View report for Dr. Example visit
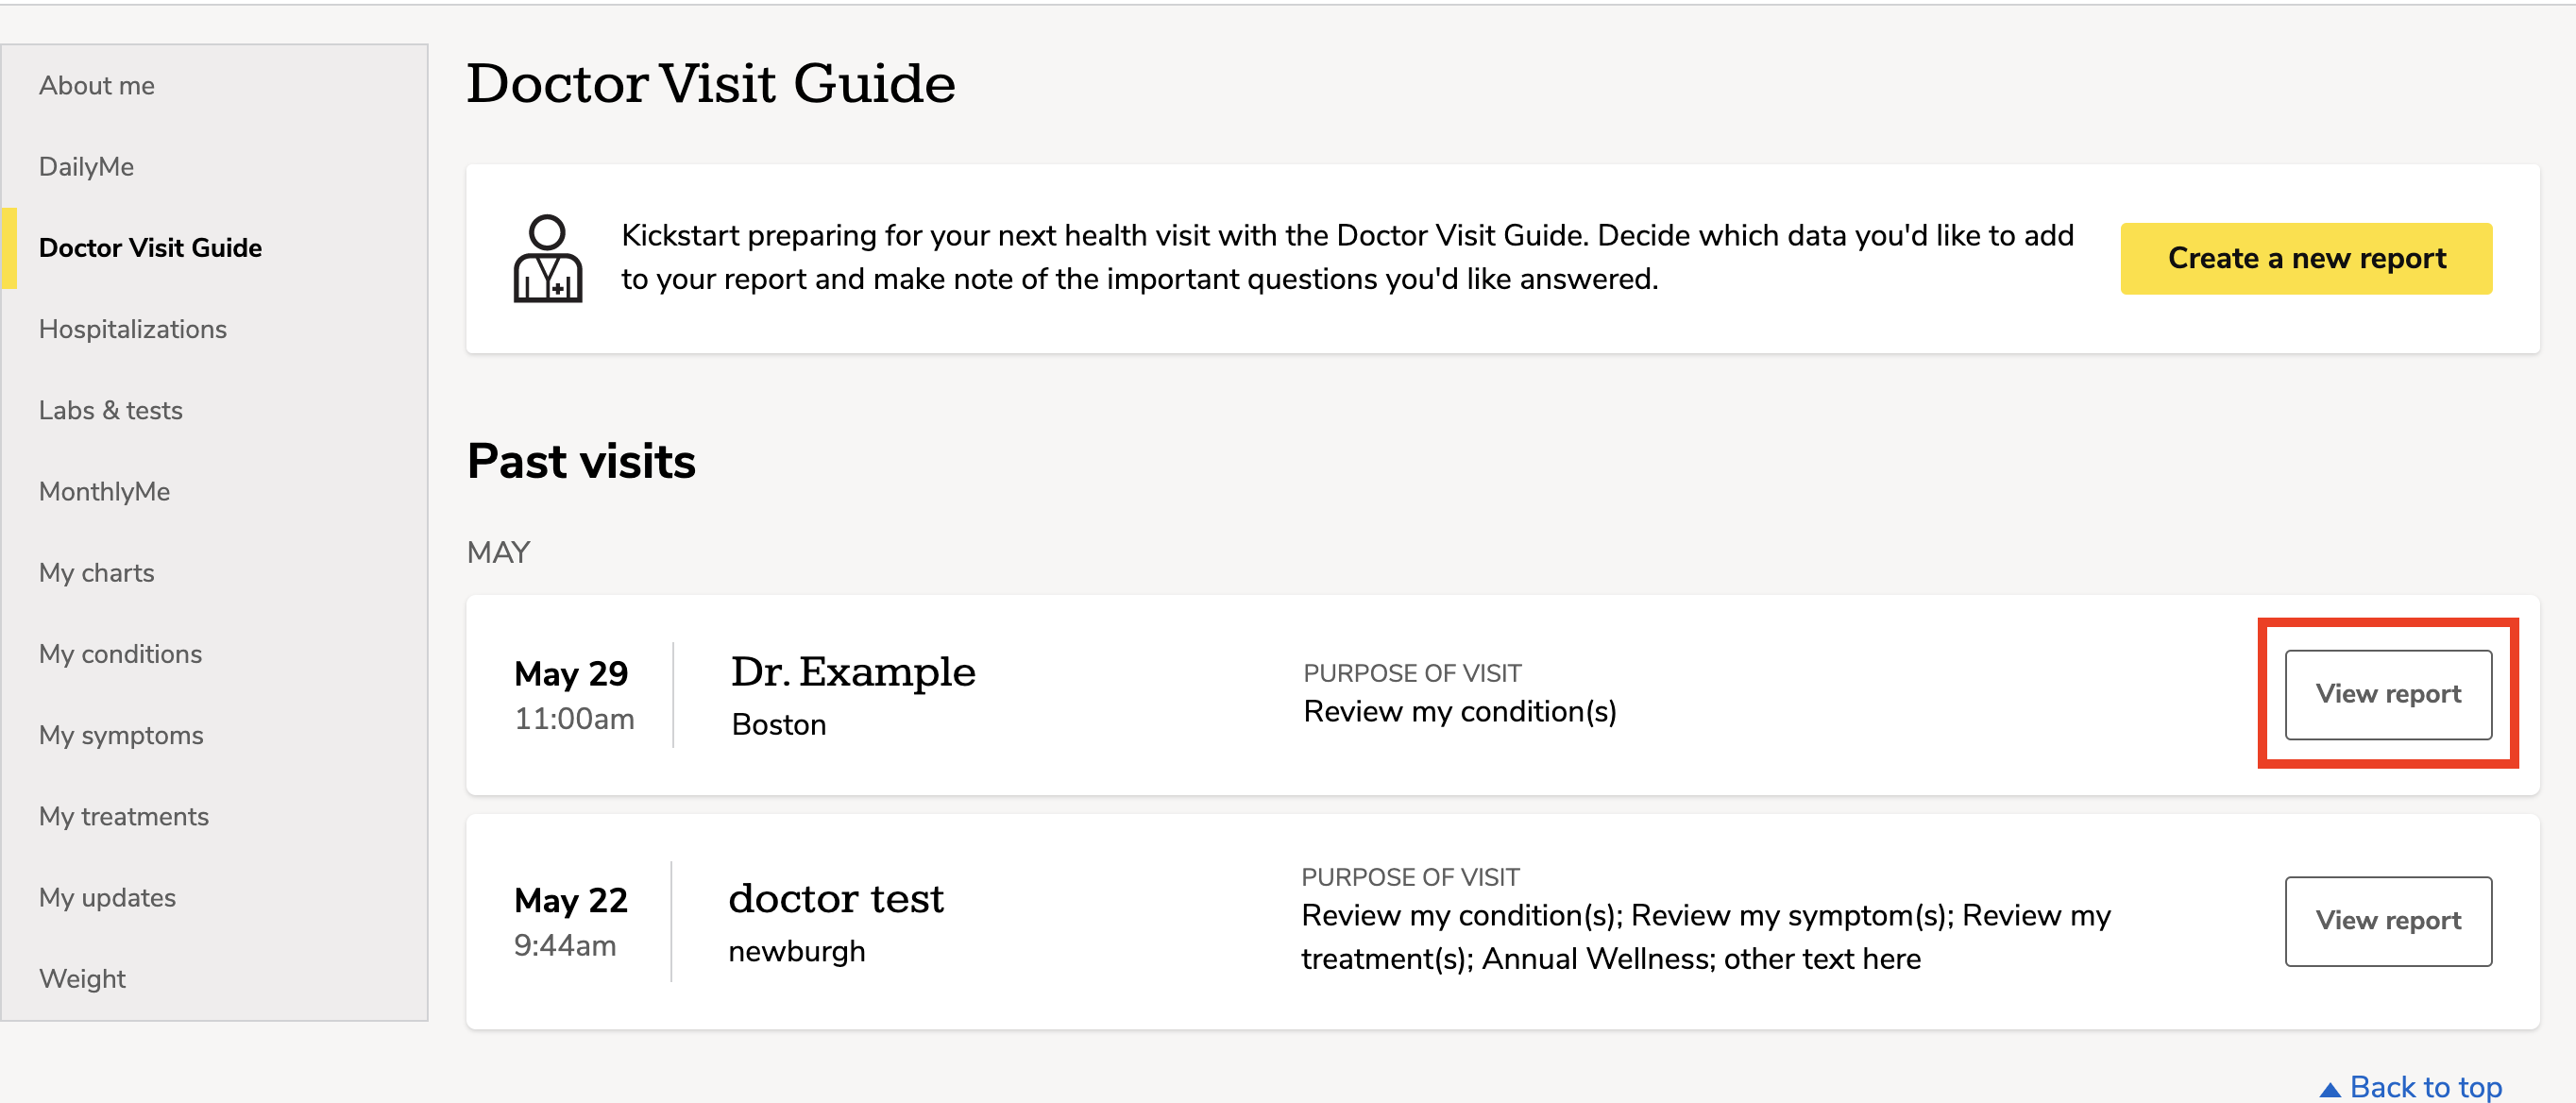The height and width of the screenshot is (1103, 2576). click(2388, 694)
